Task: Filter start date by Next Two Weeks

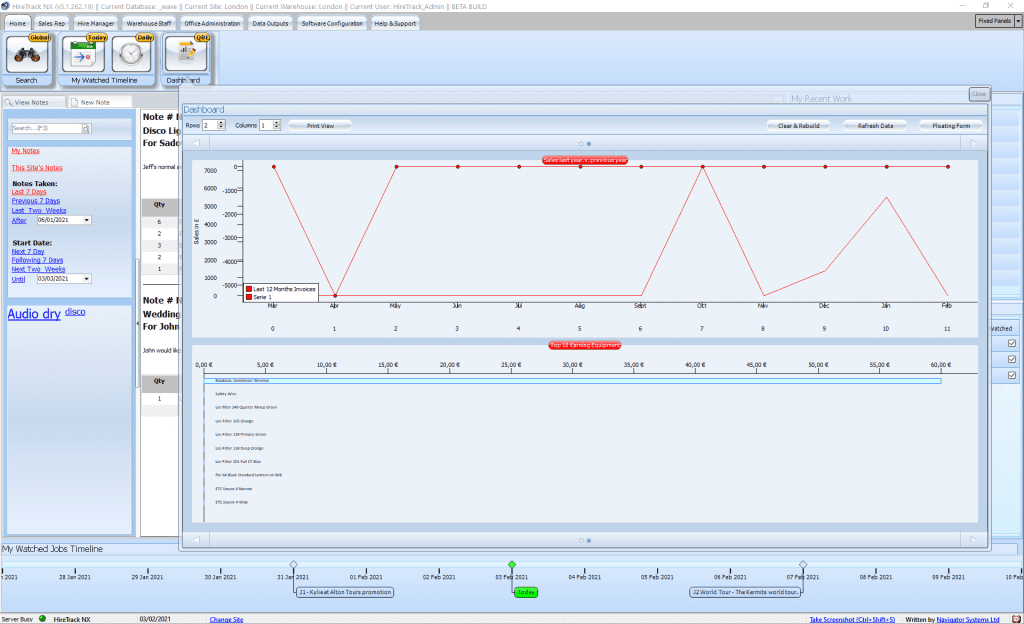Action: click(38, 269)
